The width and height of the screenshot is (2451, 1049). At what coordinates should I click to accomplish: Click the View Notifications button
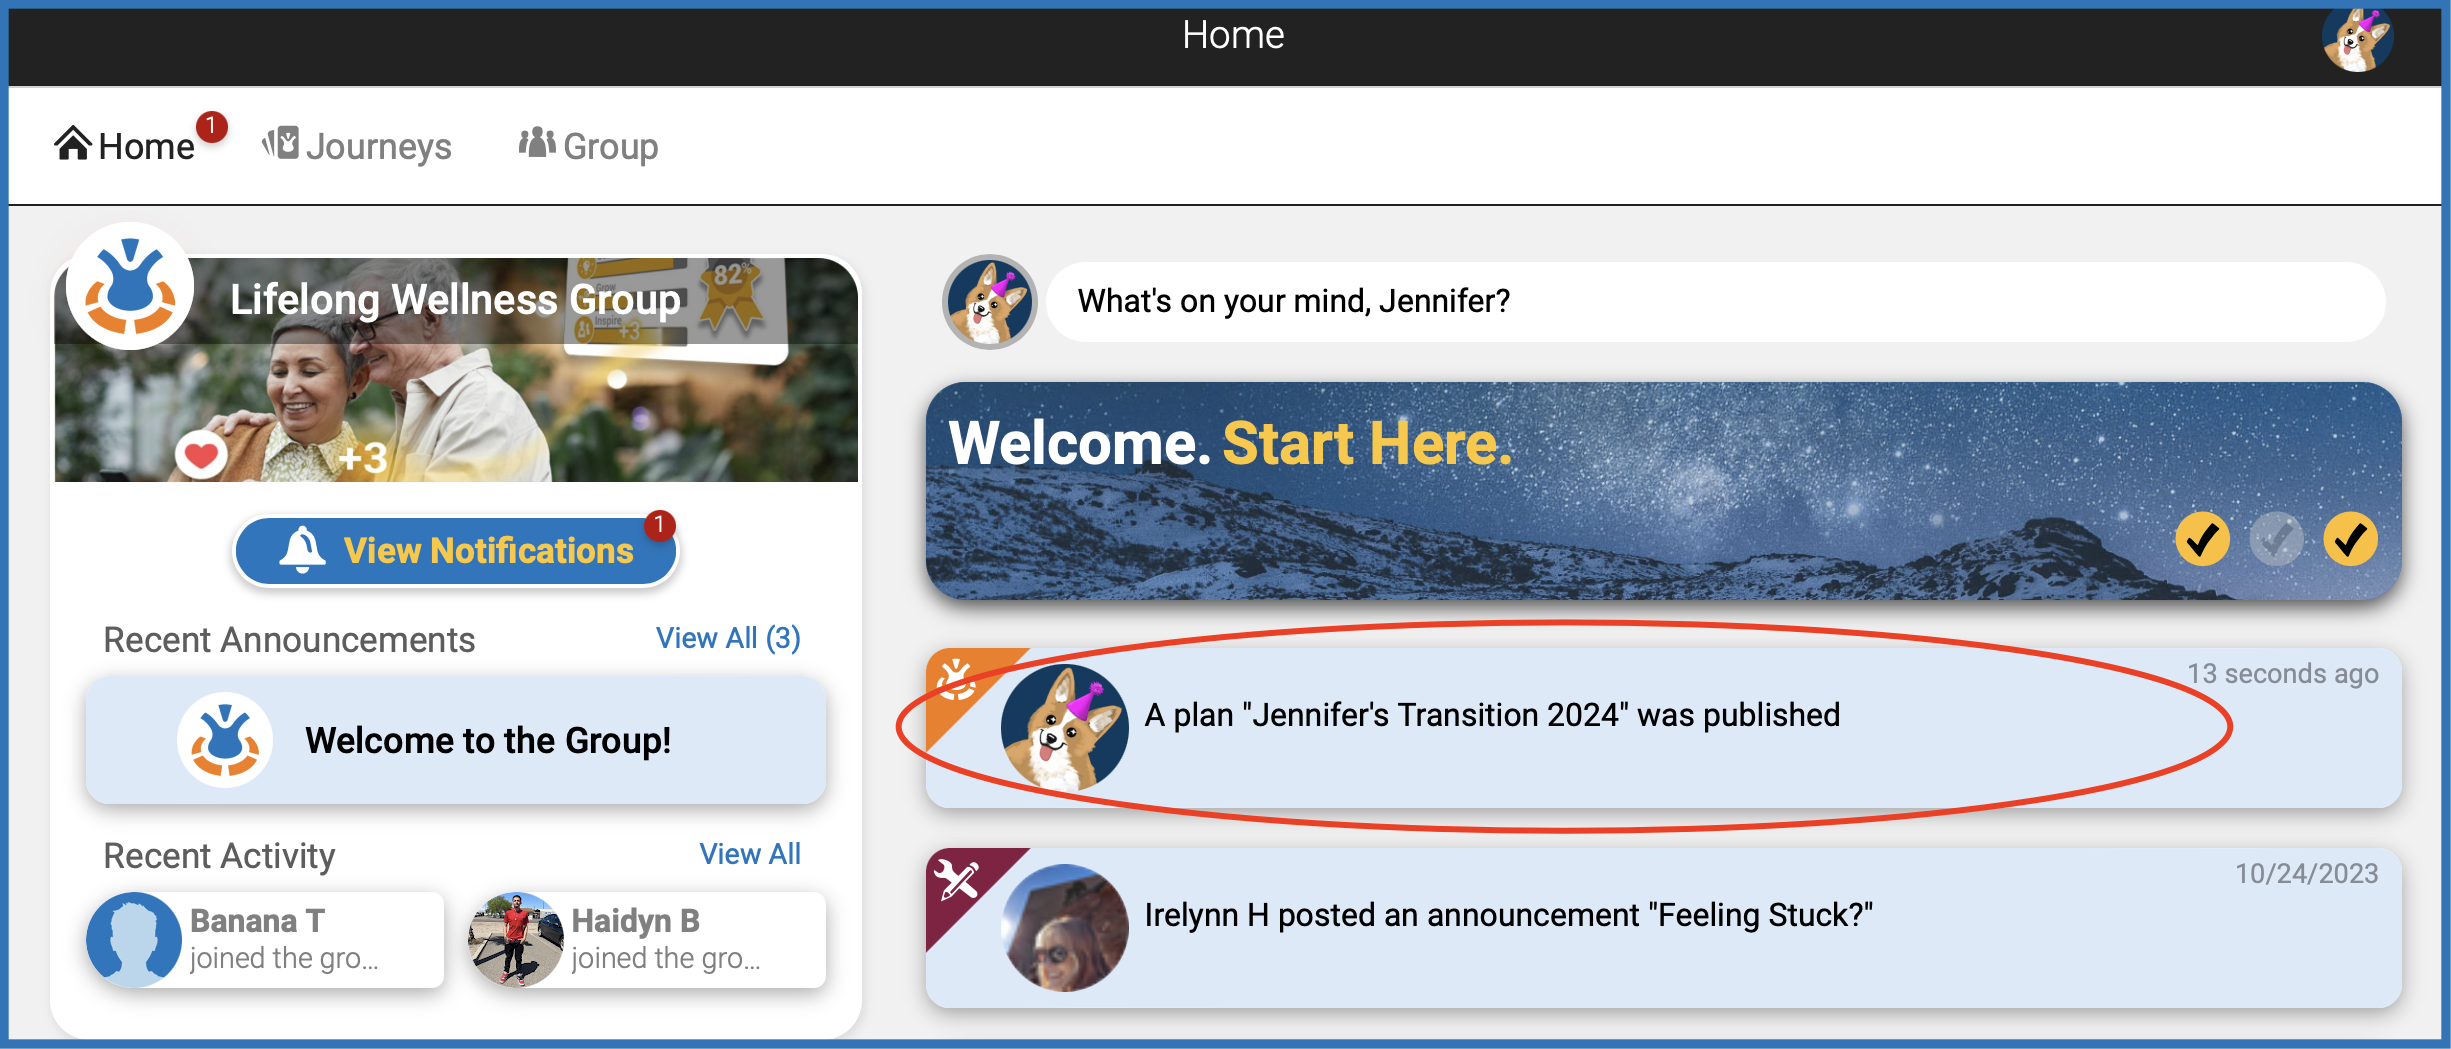coord(488,550)
